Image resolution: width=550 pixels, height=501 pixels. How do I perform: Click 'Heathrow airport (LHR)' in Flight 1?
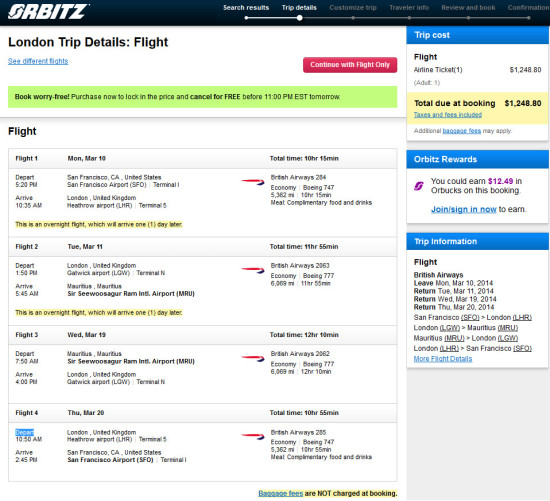pyautogui.click(x=100, y=206)
